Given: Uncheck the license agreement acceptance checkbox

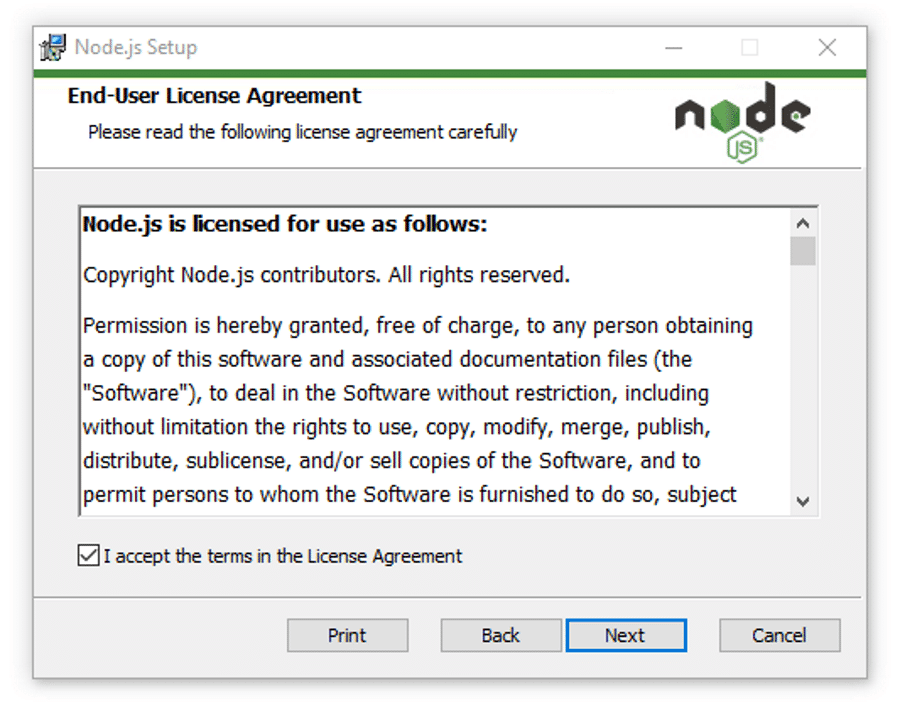Looking at the screenshot, I should click(88, 556).
